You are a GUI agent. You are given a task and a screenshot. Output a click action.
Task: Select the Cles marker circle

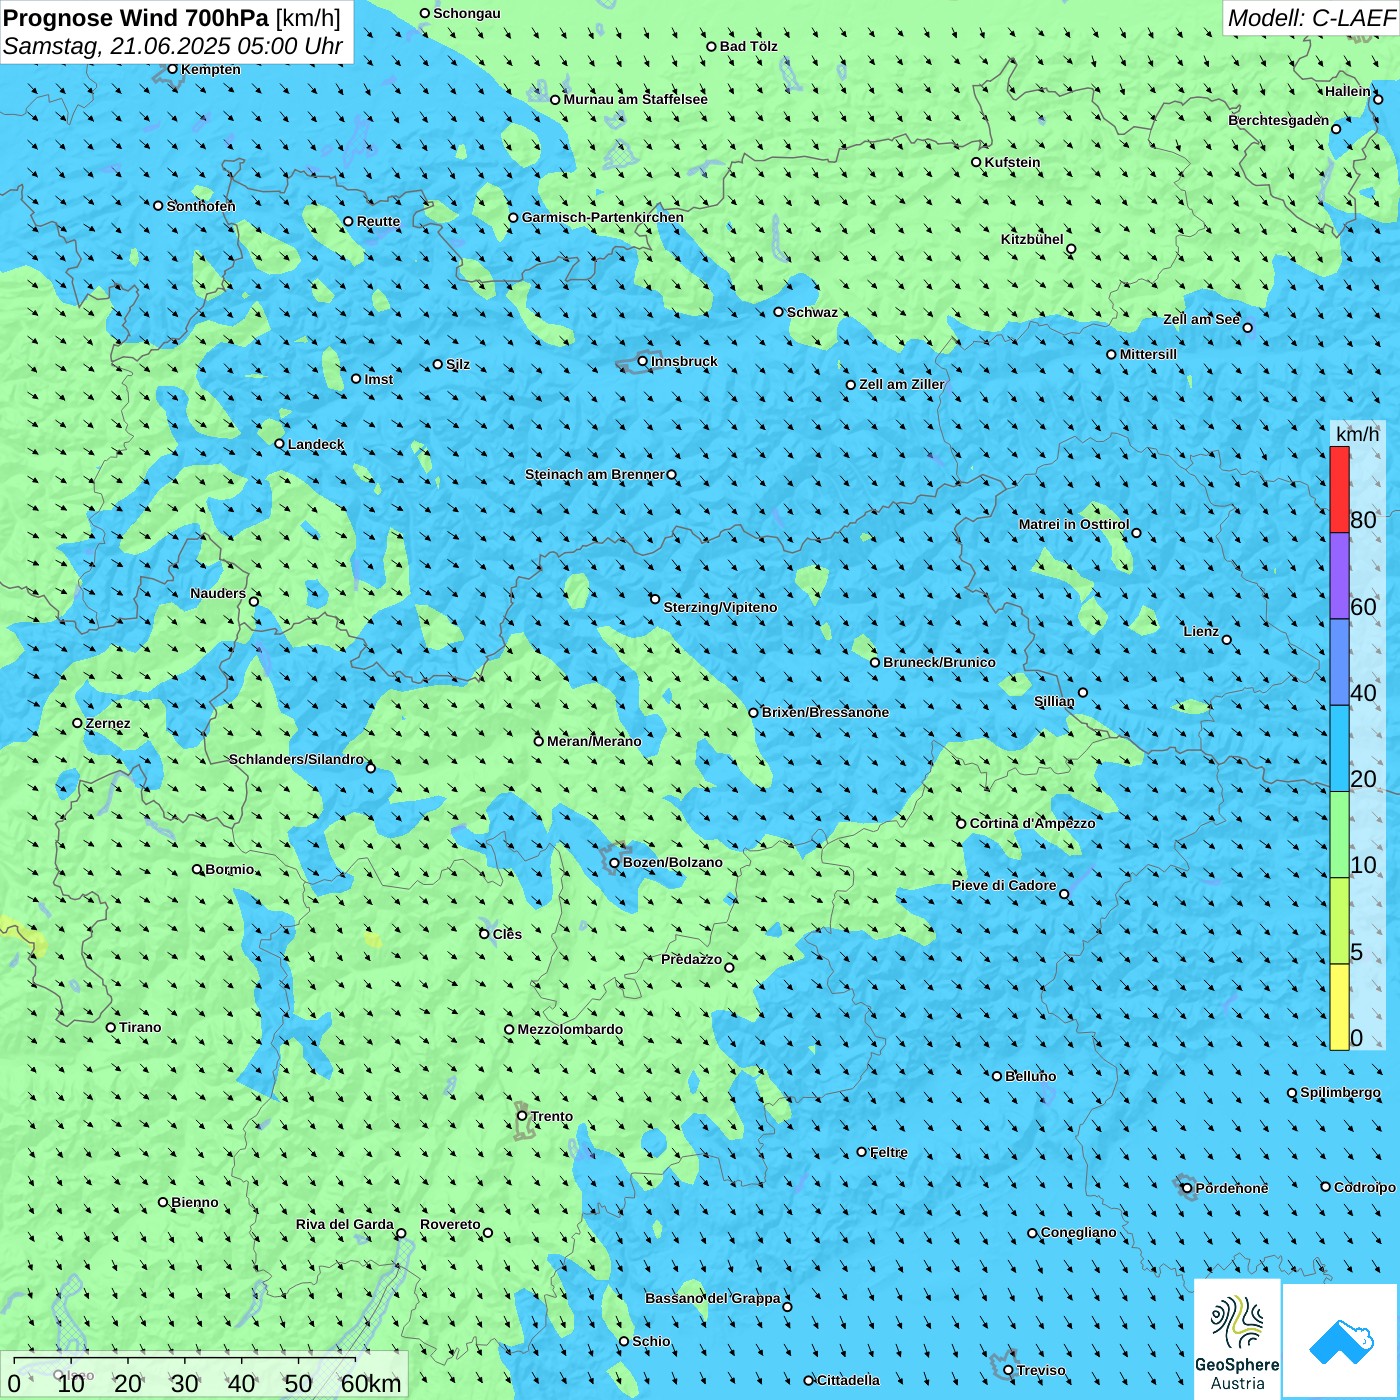pyautogui.click(x=484, y=934)
